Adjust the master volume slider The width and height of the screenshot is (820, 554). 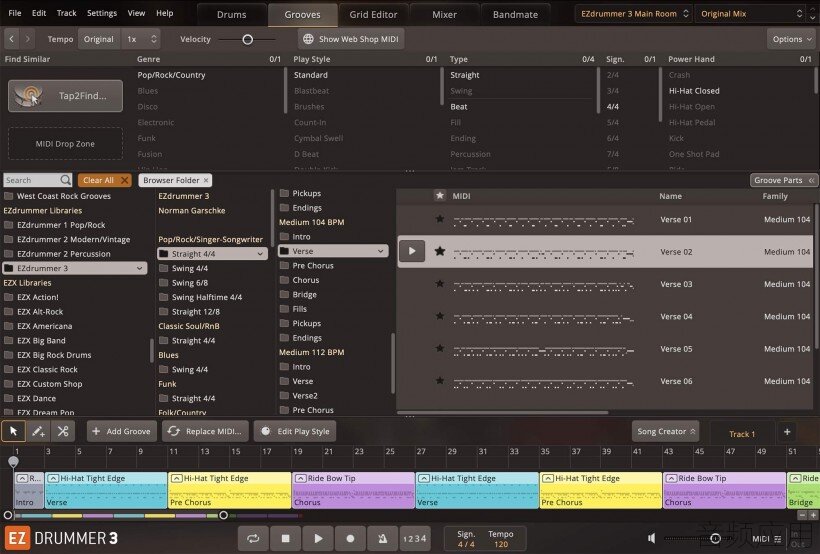point(715,538)
